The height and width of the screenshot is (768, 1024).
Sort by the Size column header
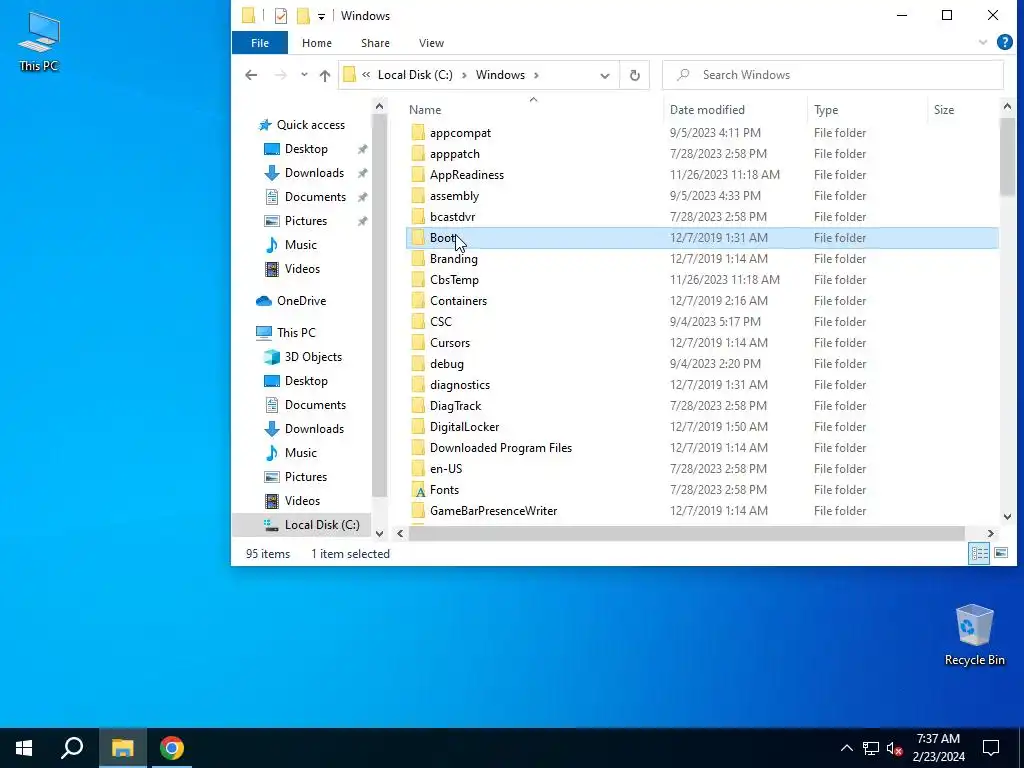[x=962, y=110]
